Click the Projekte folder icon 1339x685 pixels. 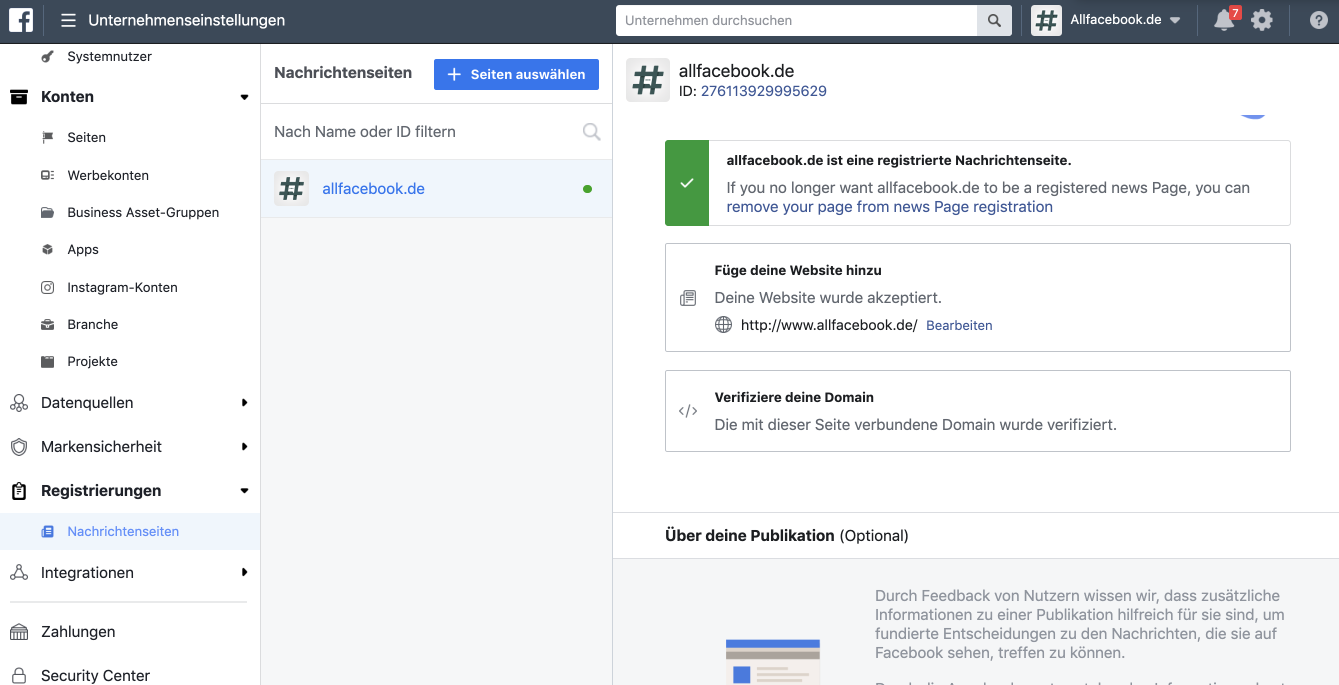(x=47, y=362)
